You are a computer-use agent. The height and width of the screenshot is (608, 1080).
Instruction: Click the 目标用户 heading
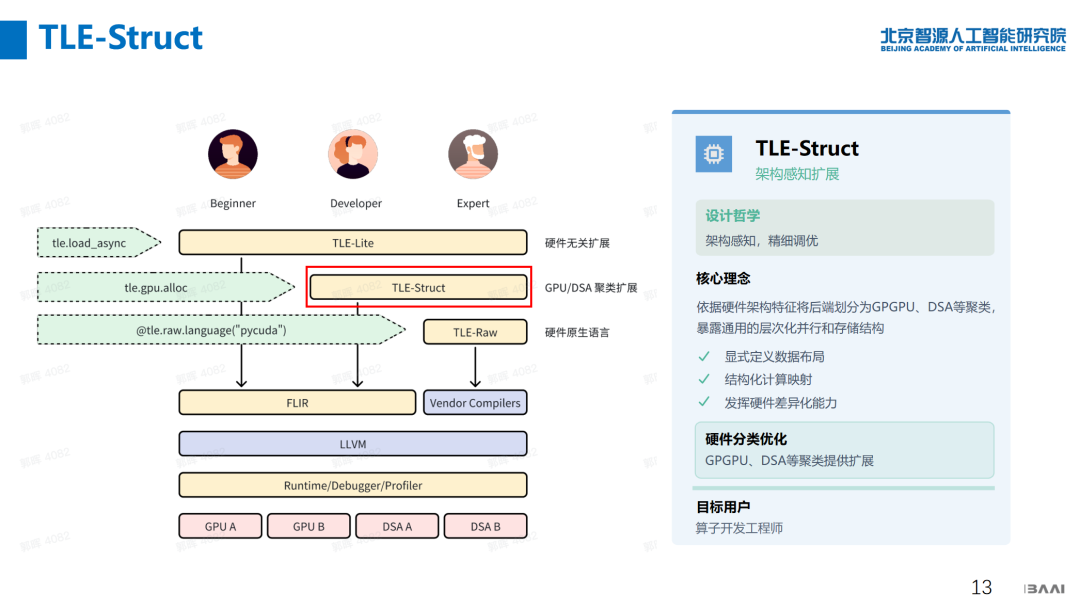[723, 507]
